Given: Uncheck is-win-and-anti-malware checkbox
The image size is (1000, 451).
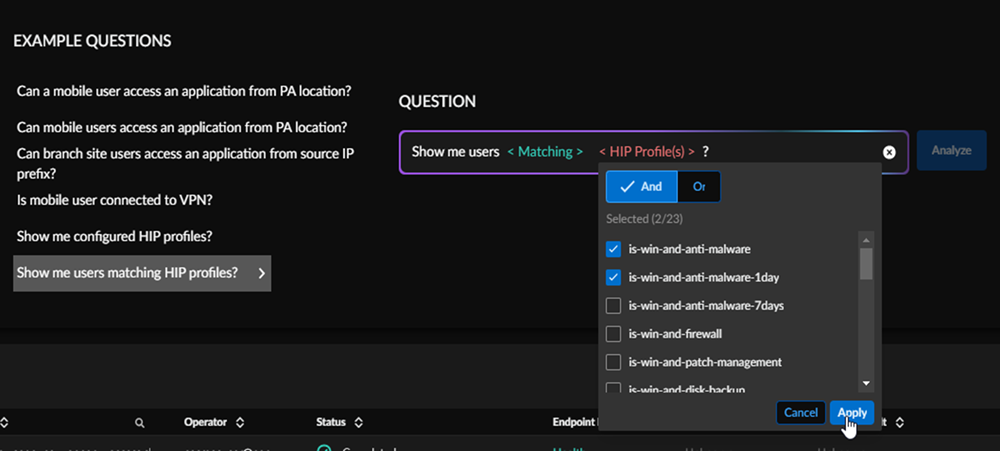Looking at the screenshot, I should pos(613,249).
